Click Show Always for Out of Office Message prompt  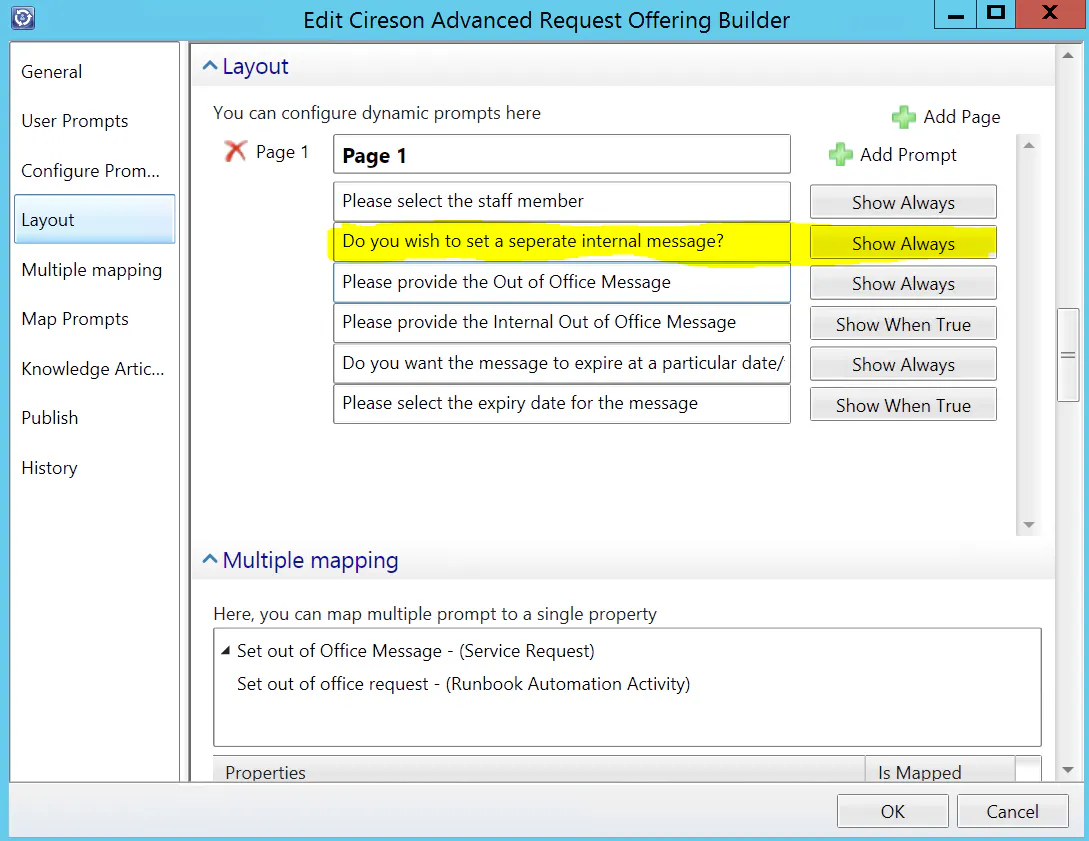tap(903, 283)
